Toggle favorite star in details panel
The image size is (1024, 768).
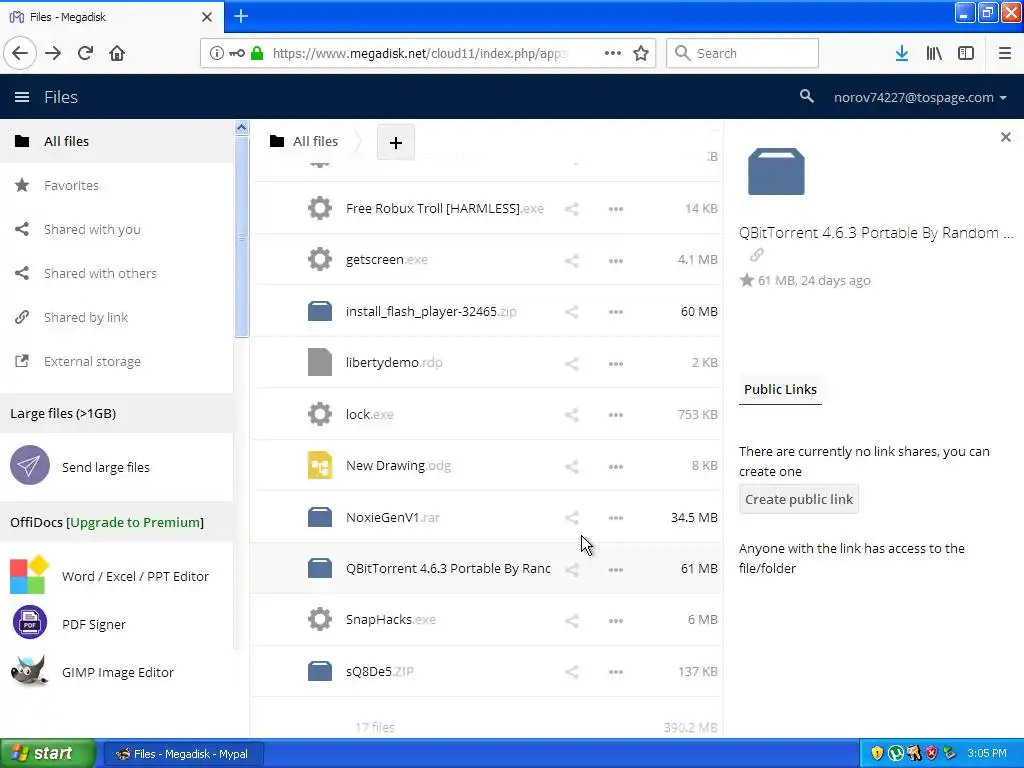[x=747, y=281]
